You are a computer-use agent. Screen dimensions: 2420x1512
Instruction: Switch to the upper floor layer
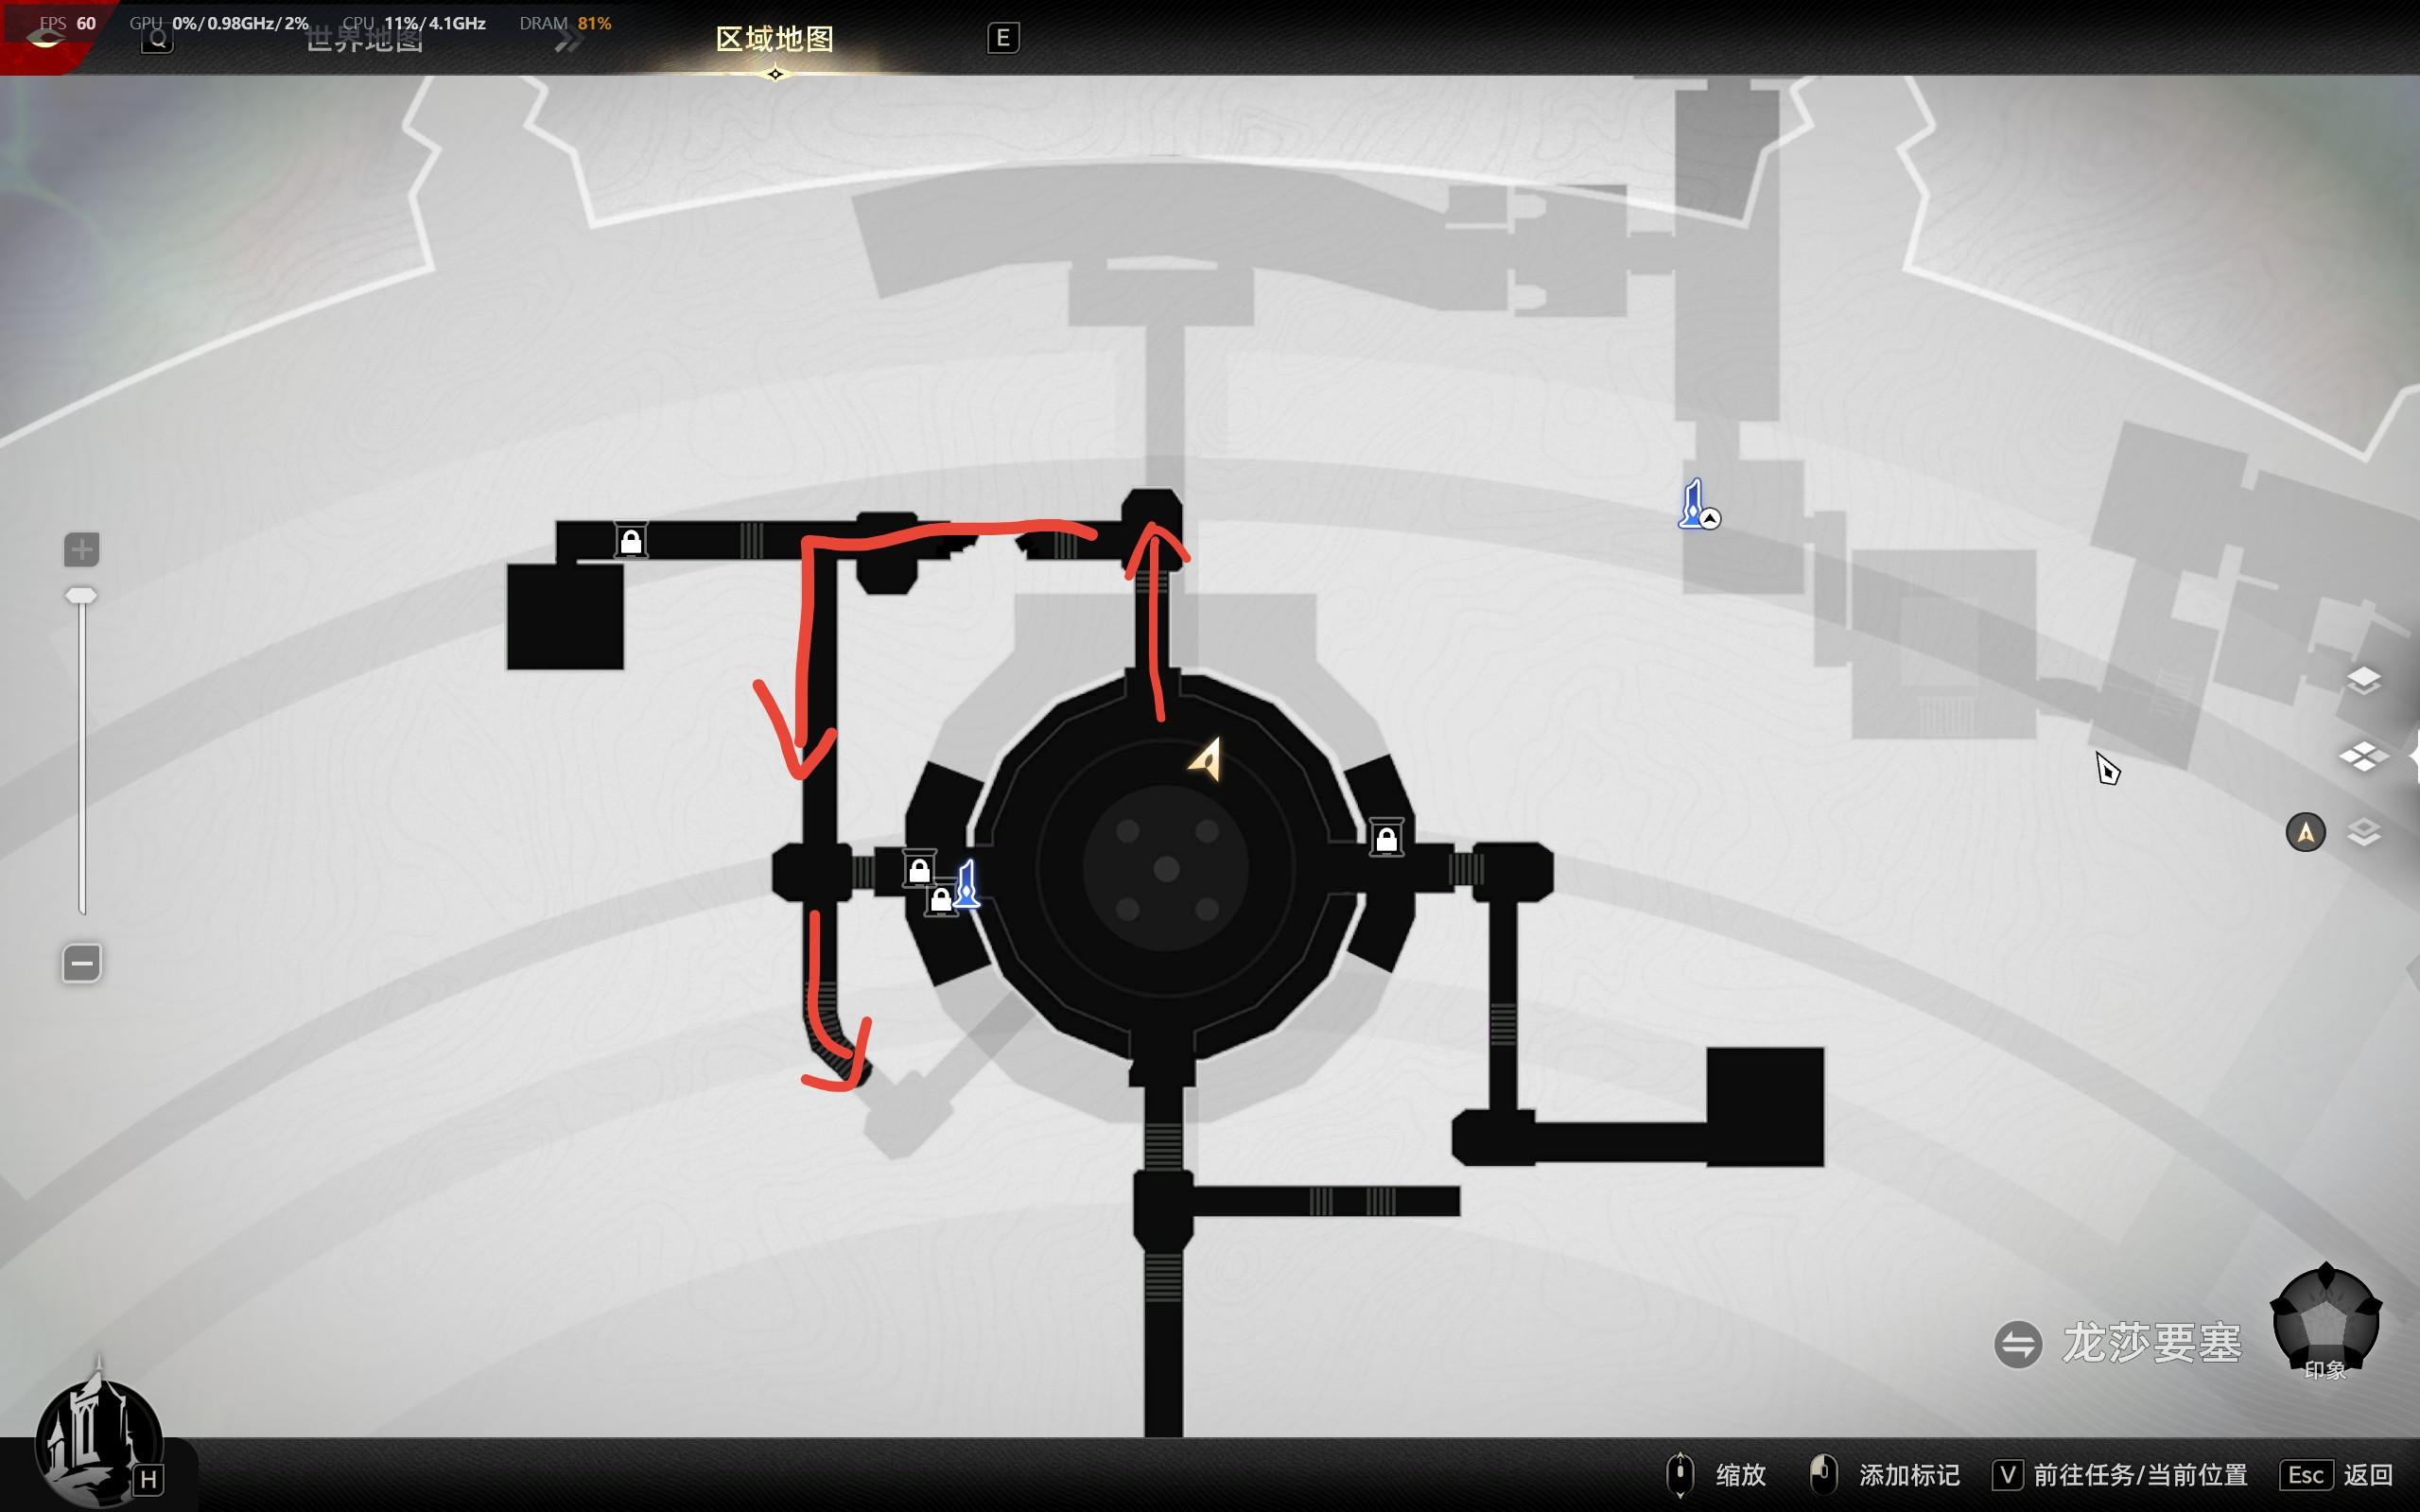(2363, 680)
